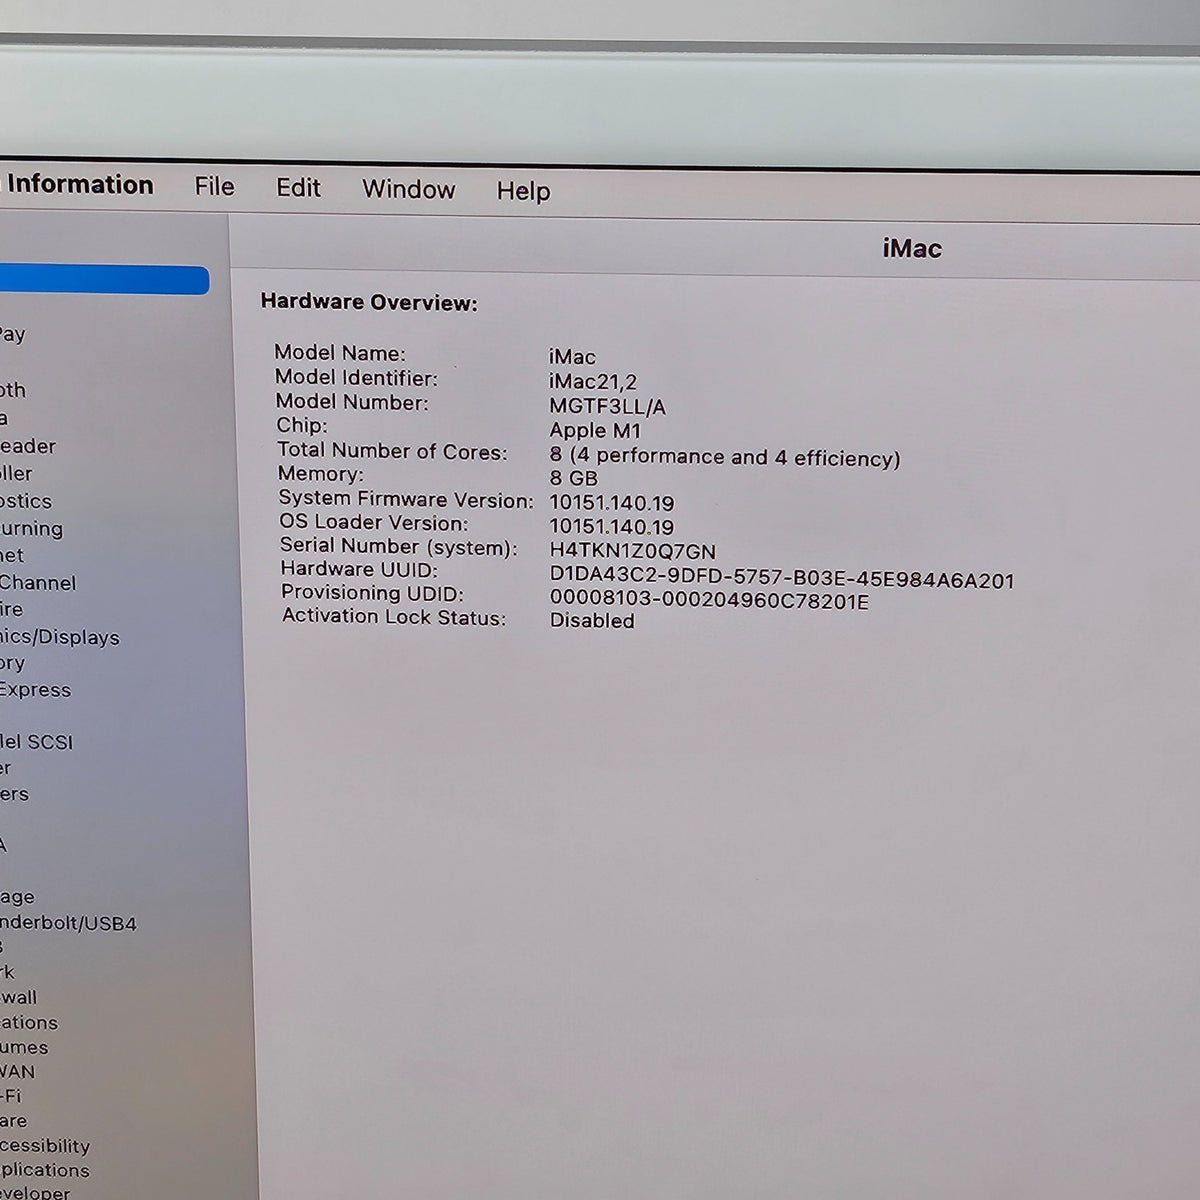Select Graphics/Displays in the sidebar
The image size is (1200, 1200).
click(x=60, y=637)
